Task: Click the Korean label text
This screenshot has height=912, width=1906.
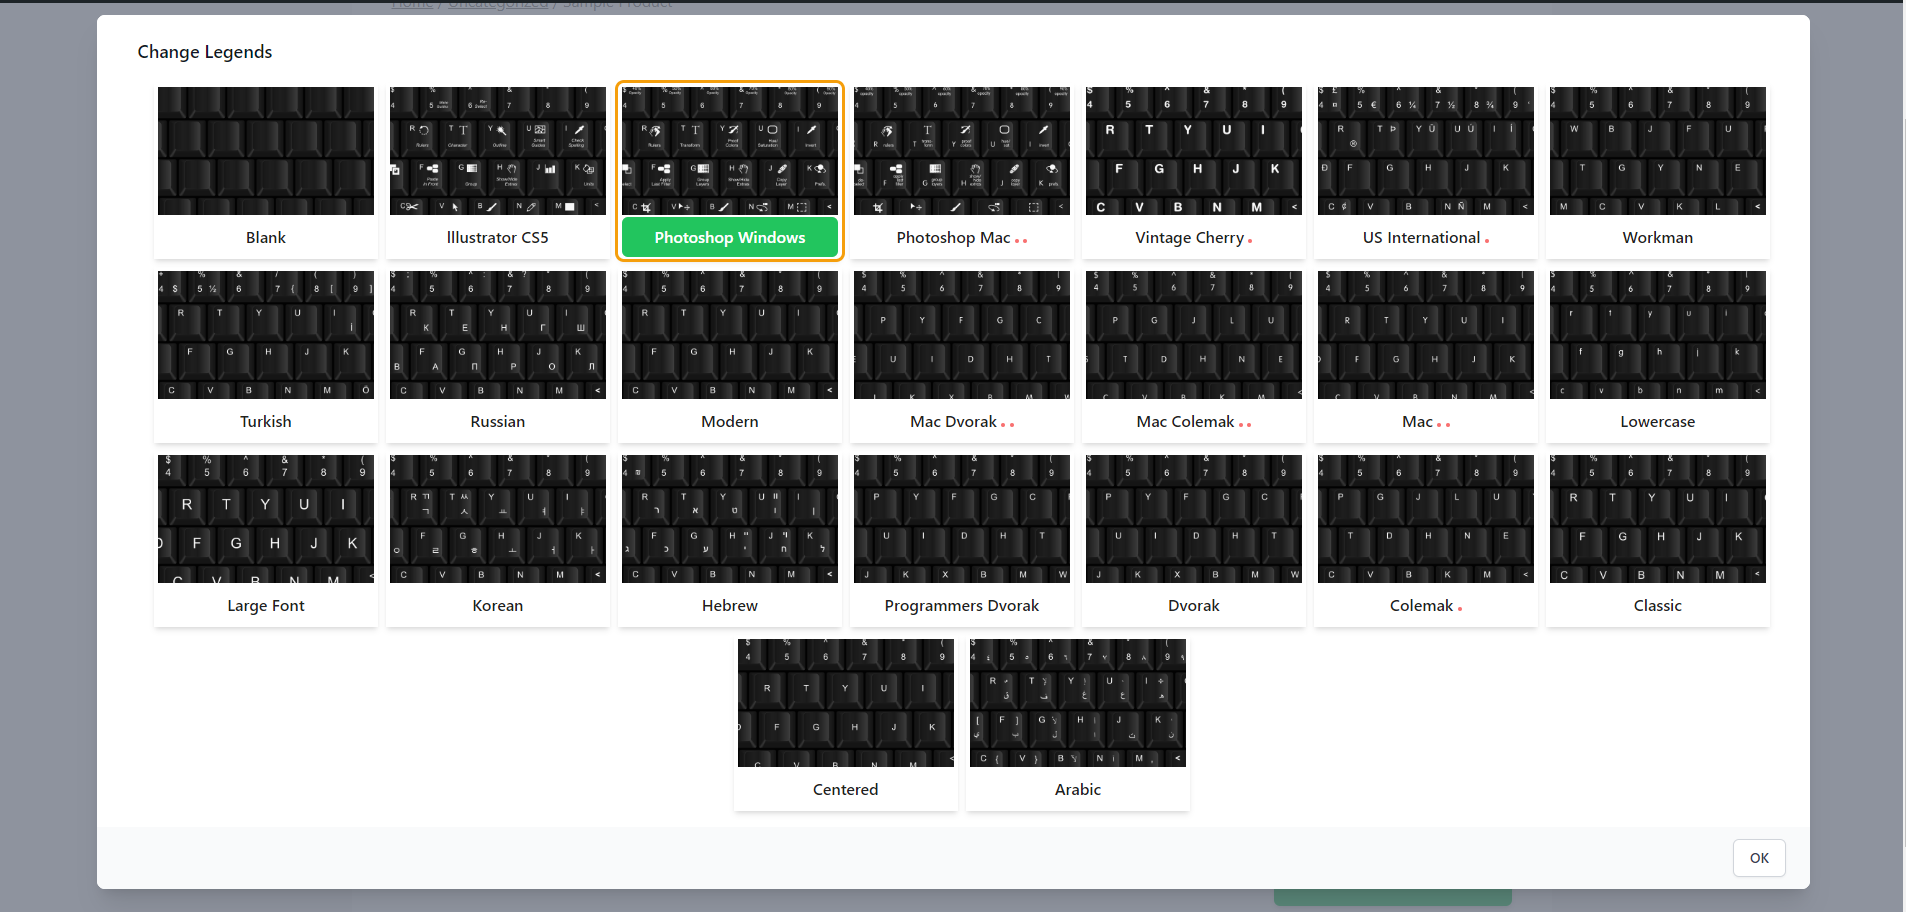Action: tap(498, 606)
